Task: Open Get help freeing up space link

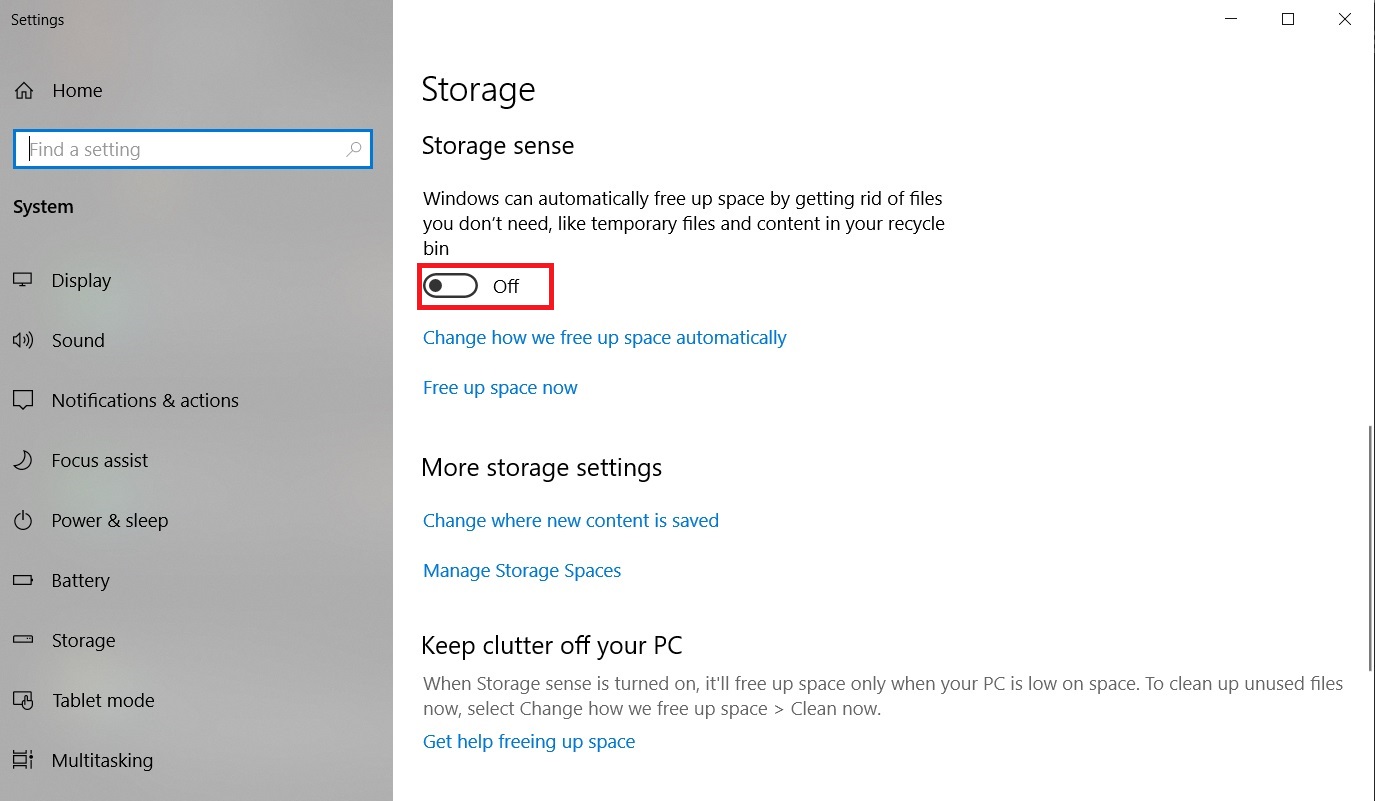Action: click(529, 741)
